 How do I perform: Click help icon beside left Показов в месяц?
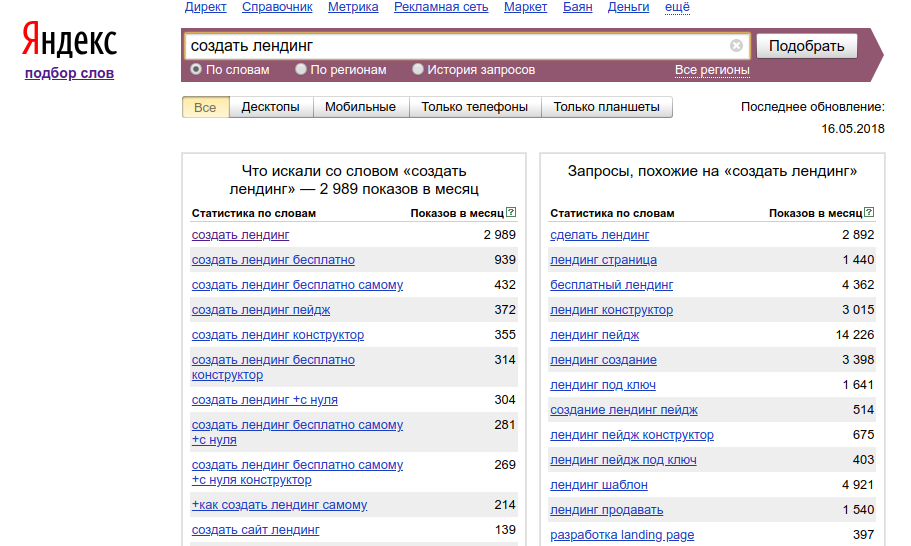(x=511, y=213)
